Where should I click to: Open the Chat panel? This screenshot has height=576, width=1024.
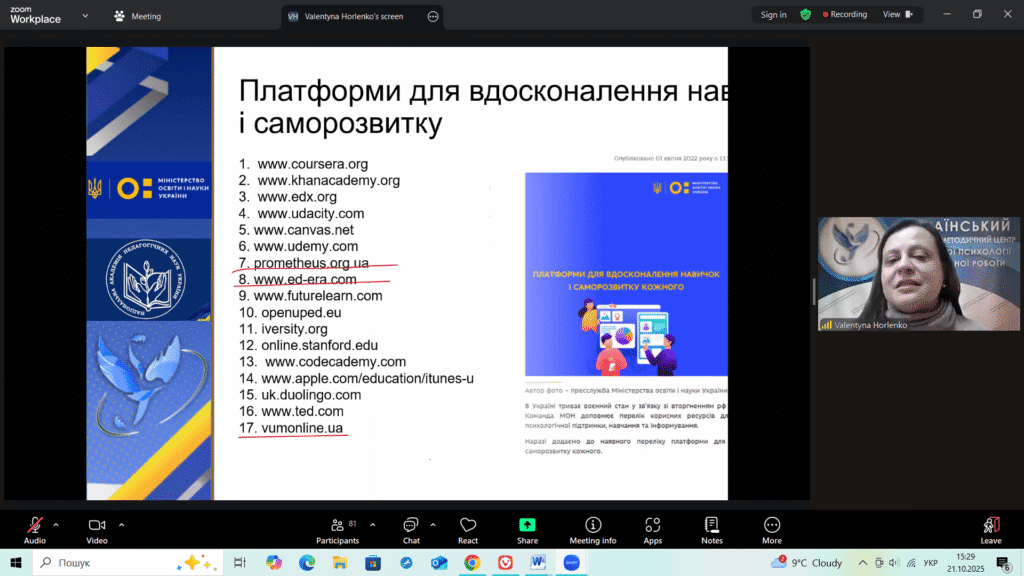point(411,529)
